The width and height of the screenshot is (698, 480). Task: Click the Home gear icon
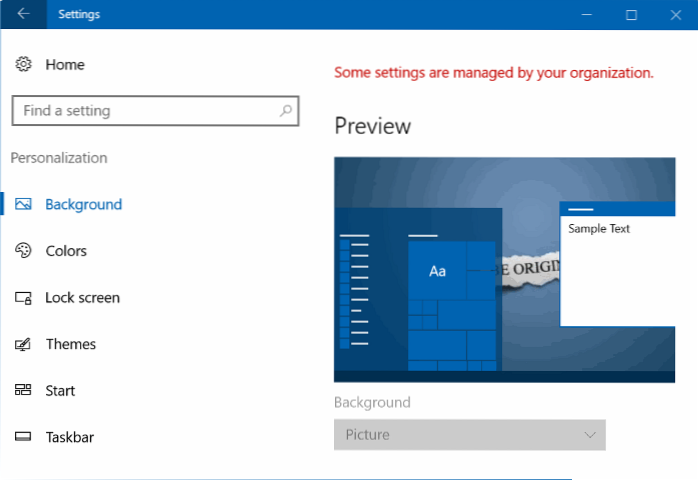[23, 65]
